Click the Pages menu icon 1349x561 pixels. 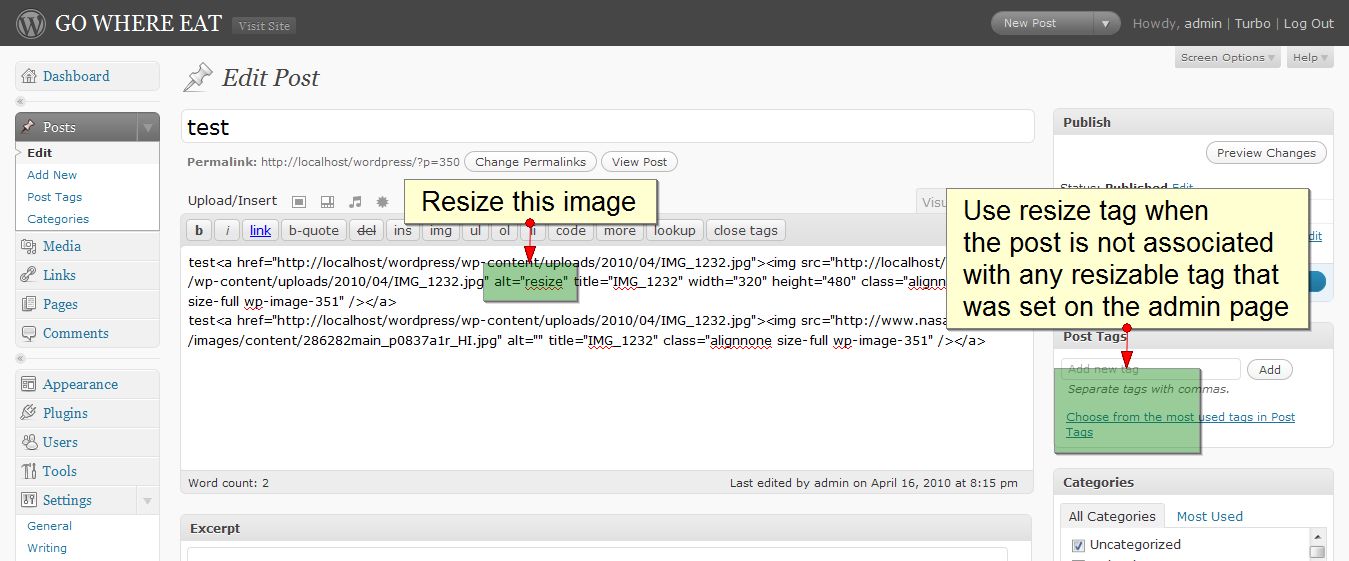click(29, 304)
